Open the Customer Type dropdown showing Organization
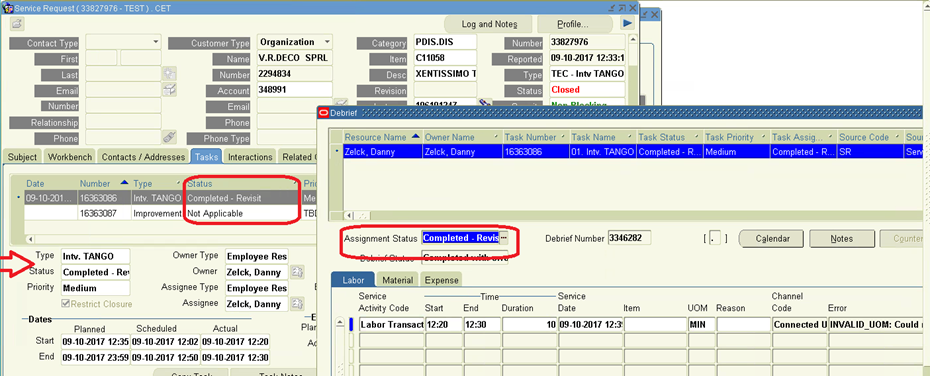Screen dimensions: 930x376 [327, 42]
